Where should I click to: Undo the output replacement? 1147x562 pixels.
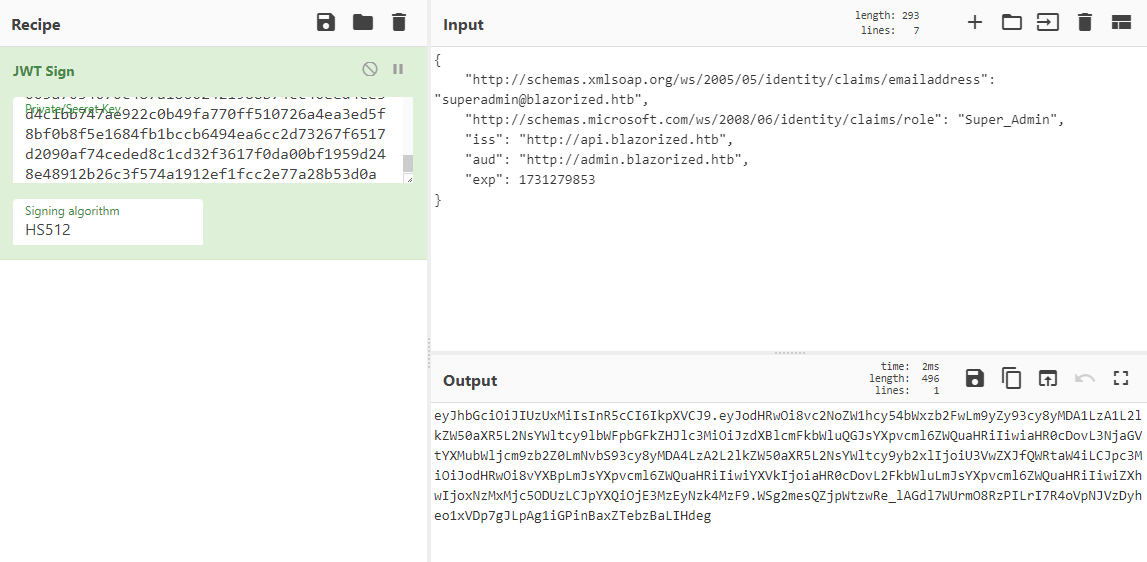click(1084, 378)
